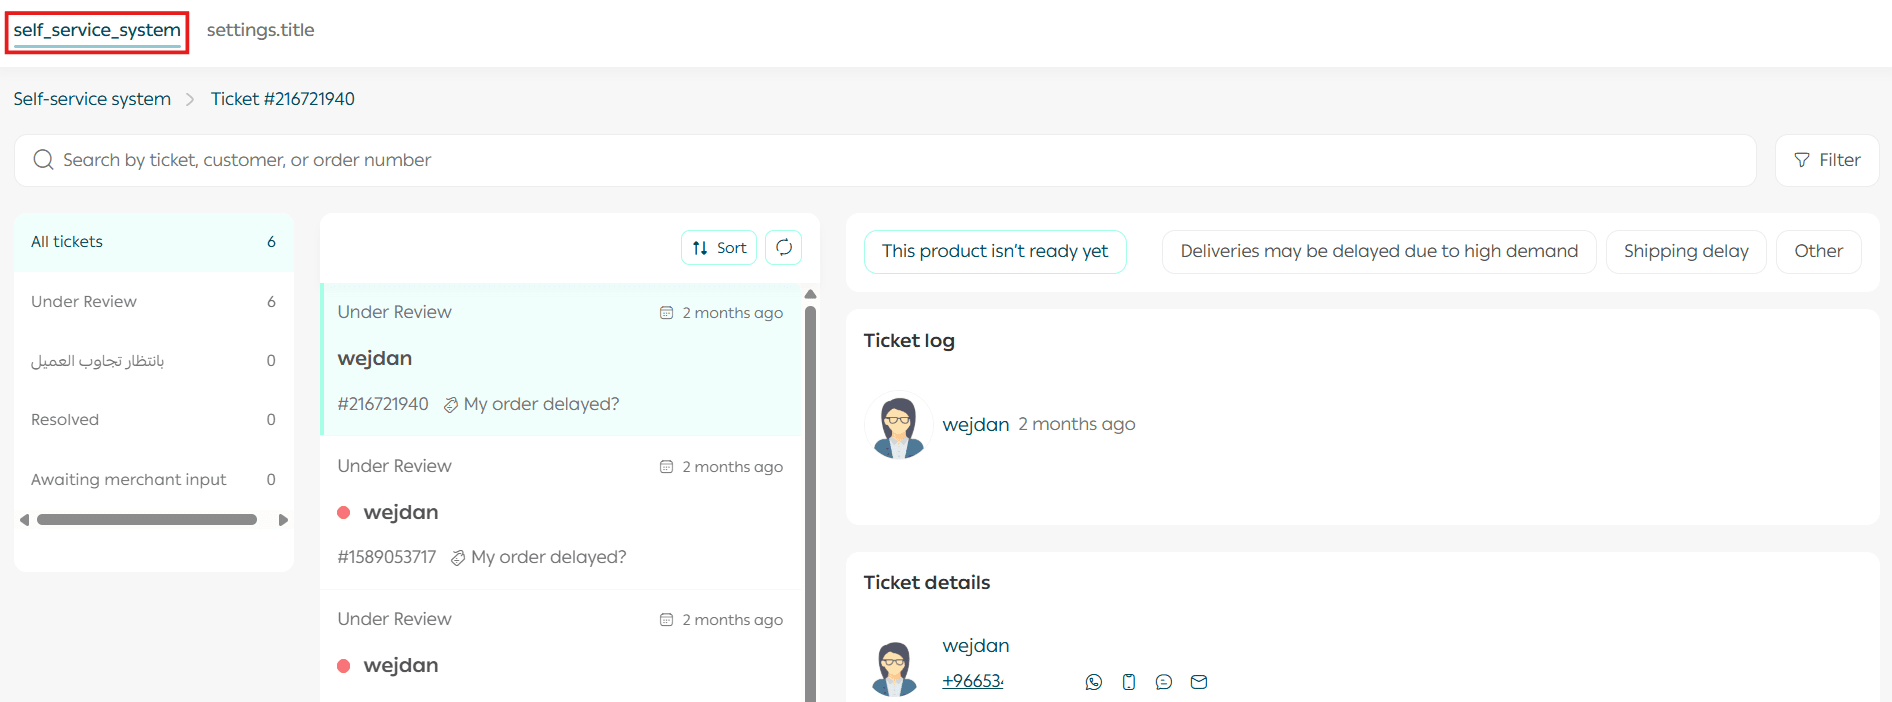Select 'This product isn't ready yet' reply
This screenshot has width=1892, height=702.
(x=994, y=252)
